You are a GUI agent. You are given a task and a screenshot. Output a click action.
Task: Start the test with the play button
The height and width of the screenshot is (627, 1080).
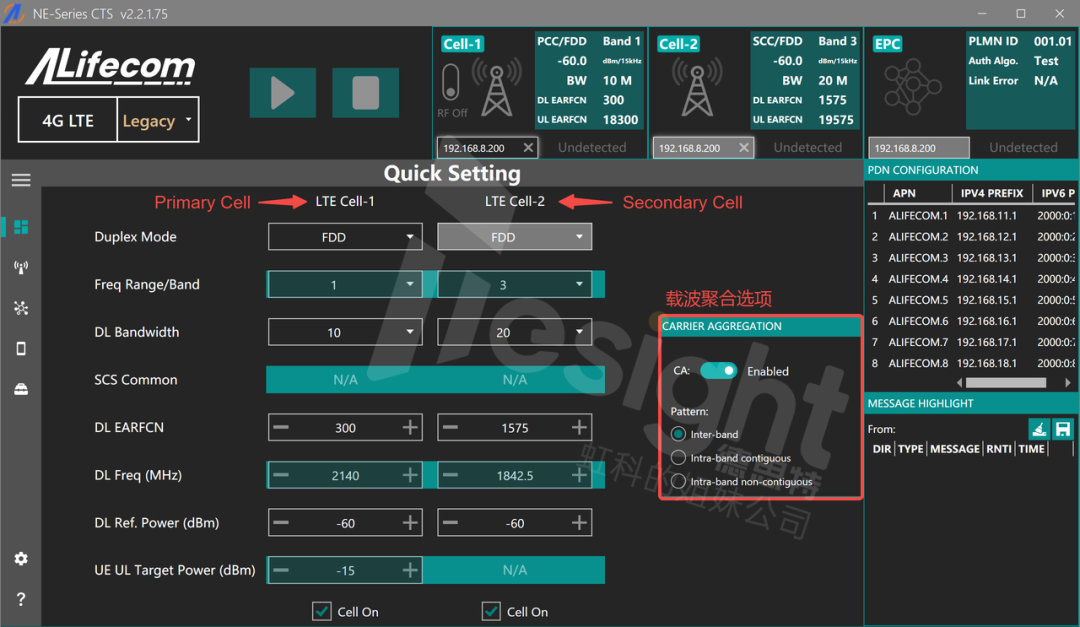click(282, 92)
